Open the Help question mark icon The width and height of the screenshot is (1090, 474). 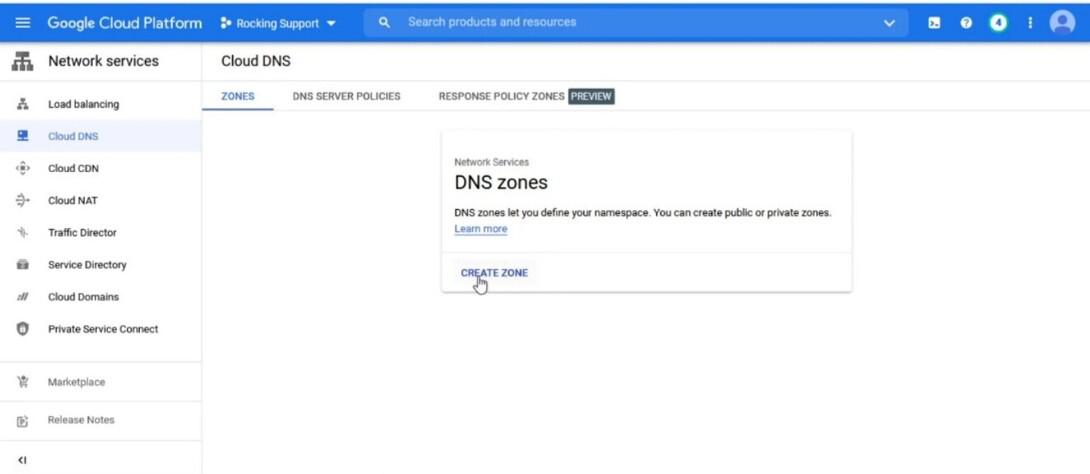click(x=966, y=23)
